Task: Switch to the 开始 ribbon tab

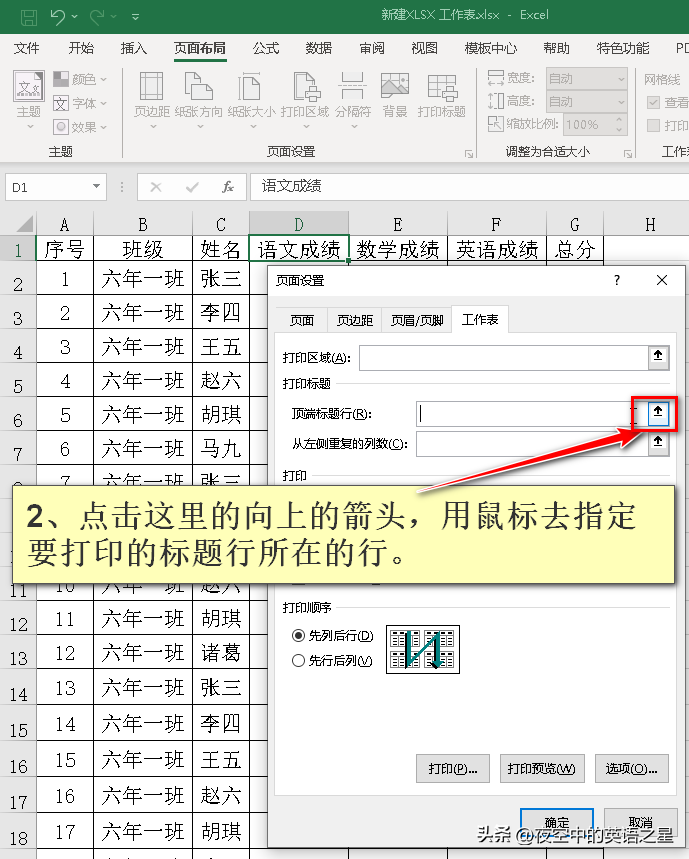Action: 81,48
